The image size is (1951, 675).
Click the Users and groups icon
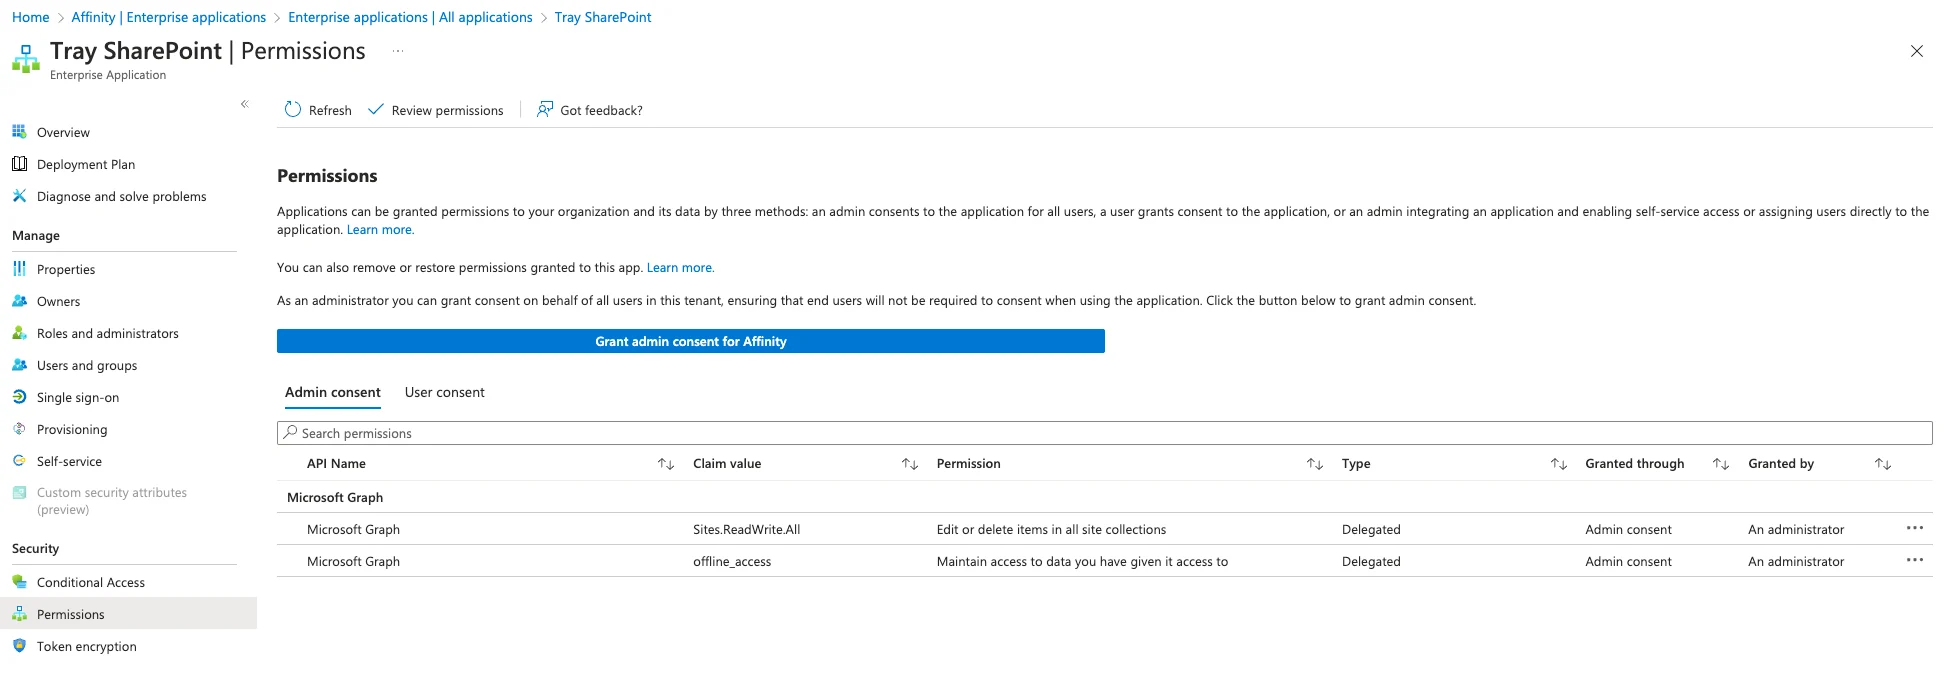[19, 365]
